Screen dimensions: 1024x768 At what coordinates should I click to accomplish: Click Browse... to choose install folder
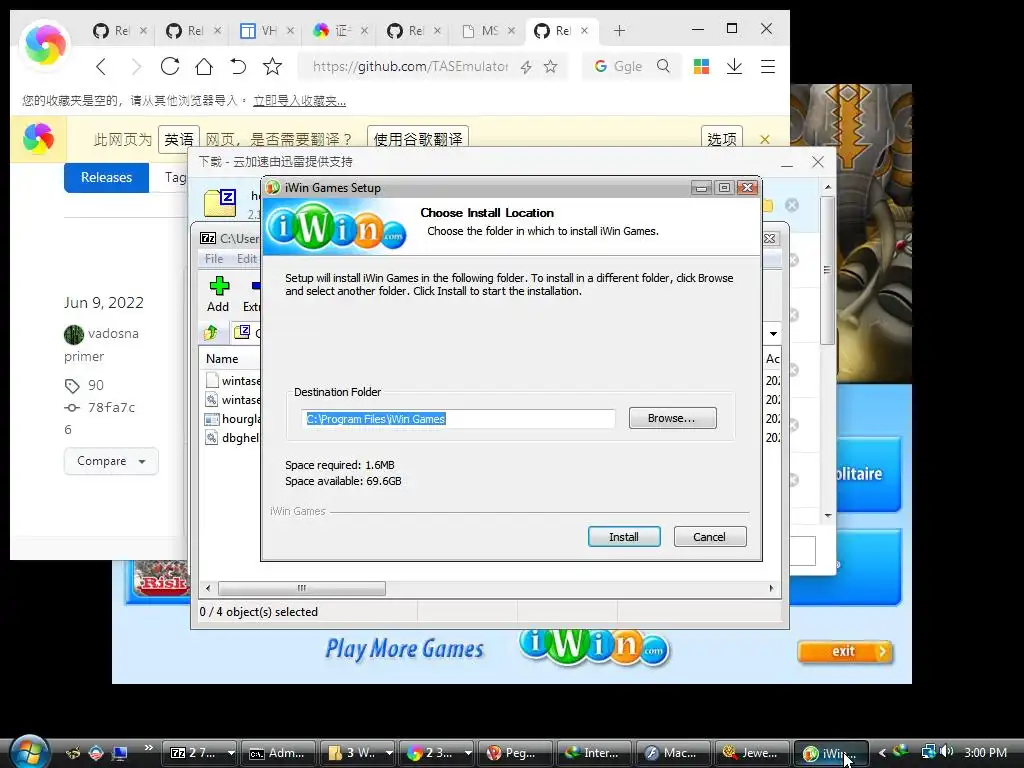(672, 418)
